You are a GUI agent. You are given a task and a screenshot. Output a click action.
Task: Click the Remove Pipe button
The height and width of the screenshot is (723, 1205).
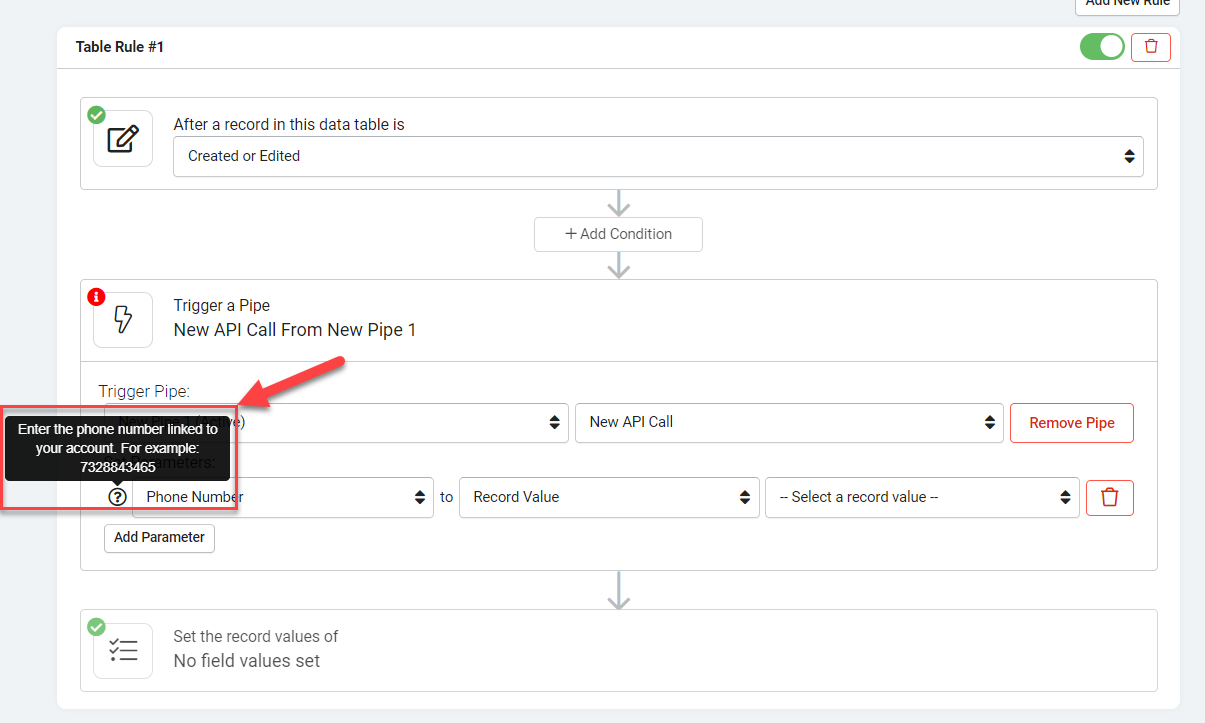click(x=1072, y=423)
